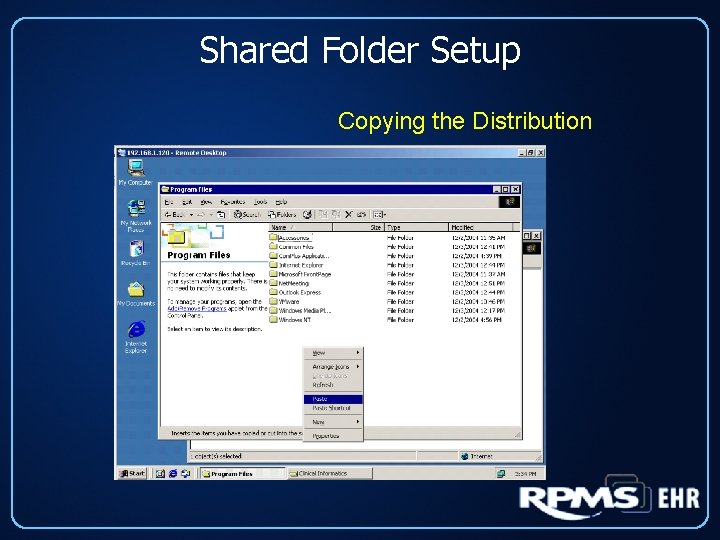Select the Windows Media Player folder icon
720x540 pixels.
tap(274, 310)
